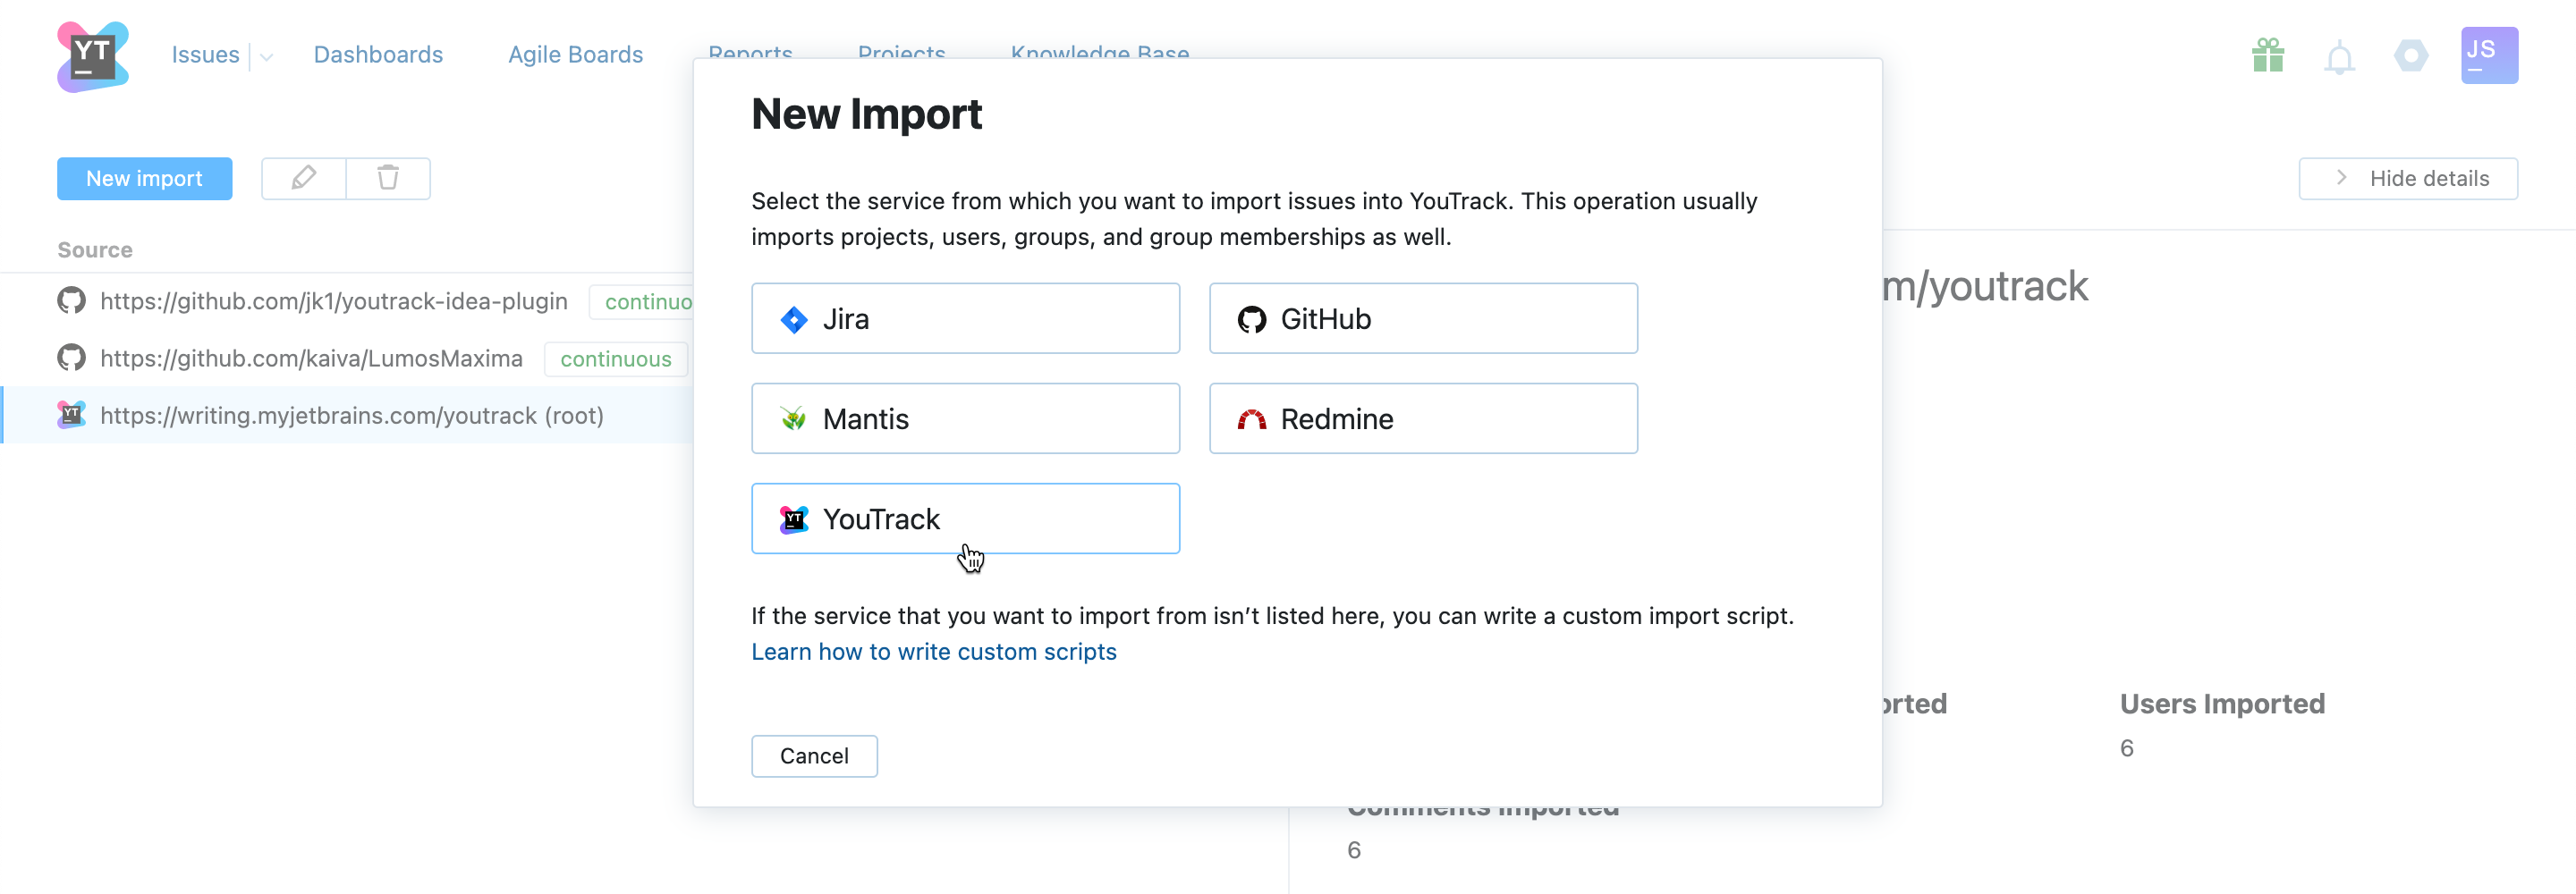Select the kaiva/LumosMaxima import source
Screen dimensions: 2576x894
pyautogui.click(x=311, y=358)
